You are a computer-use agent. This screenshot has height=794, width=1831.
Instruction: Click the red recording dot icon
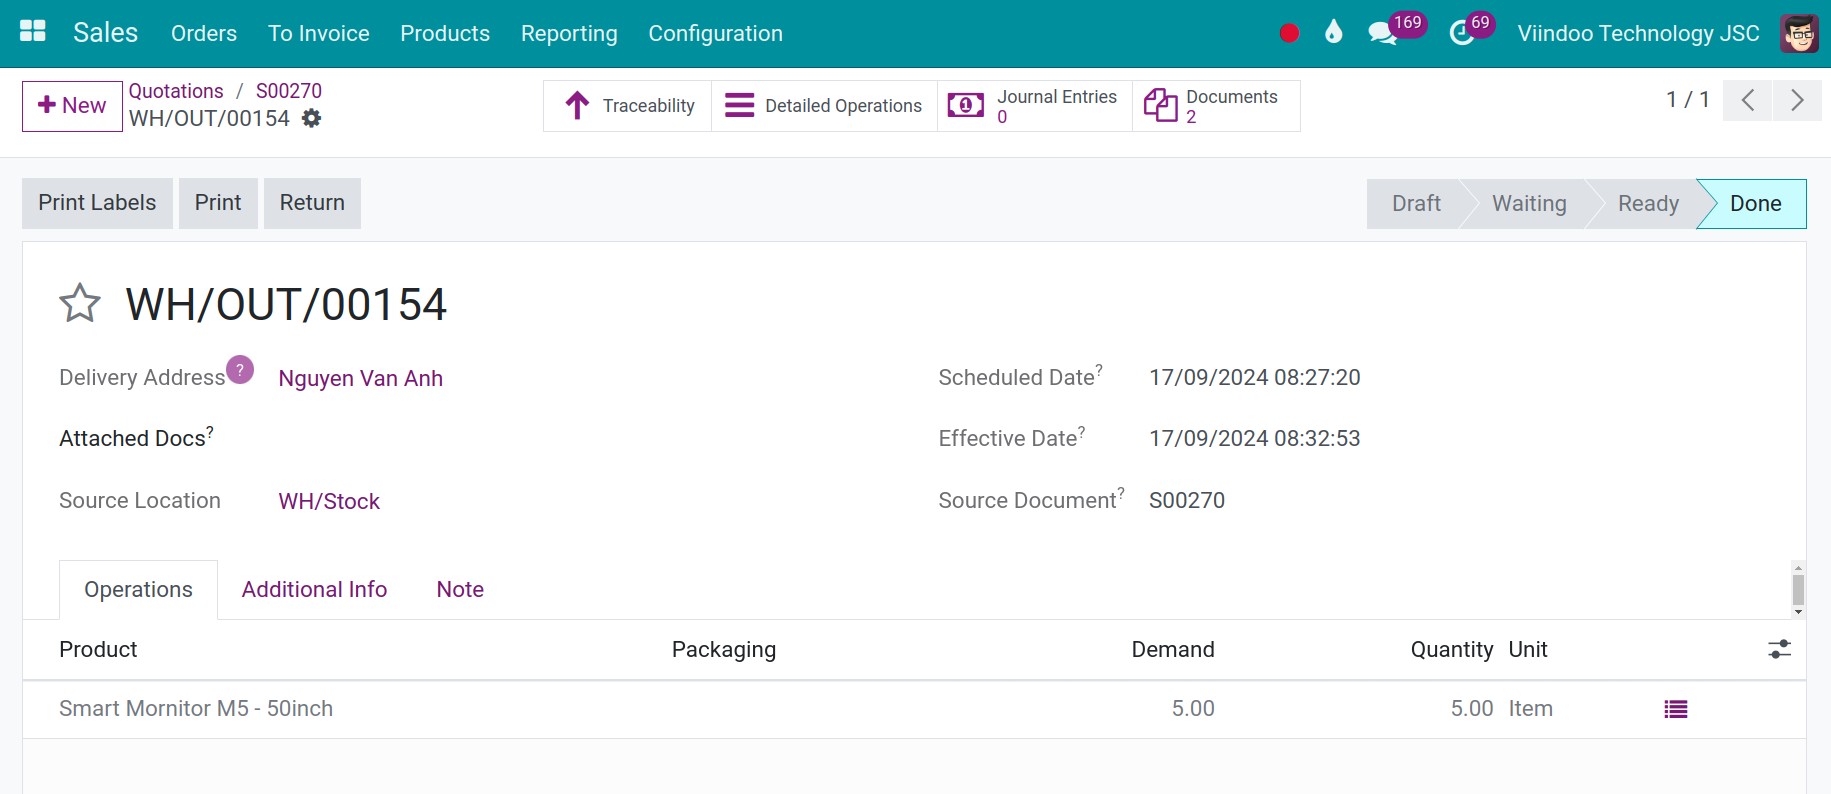point(1289,33)
